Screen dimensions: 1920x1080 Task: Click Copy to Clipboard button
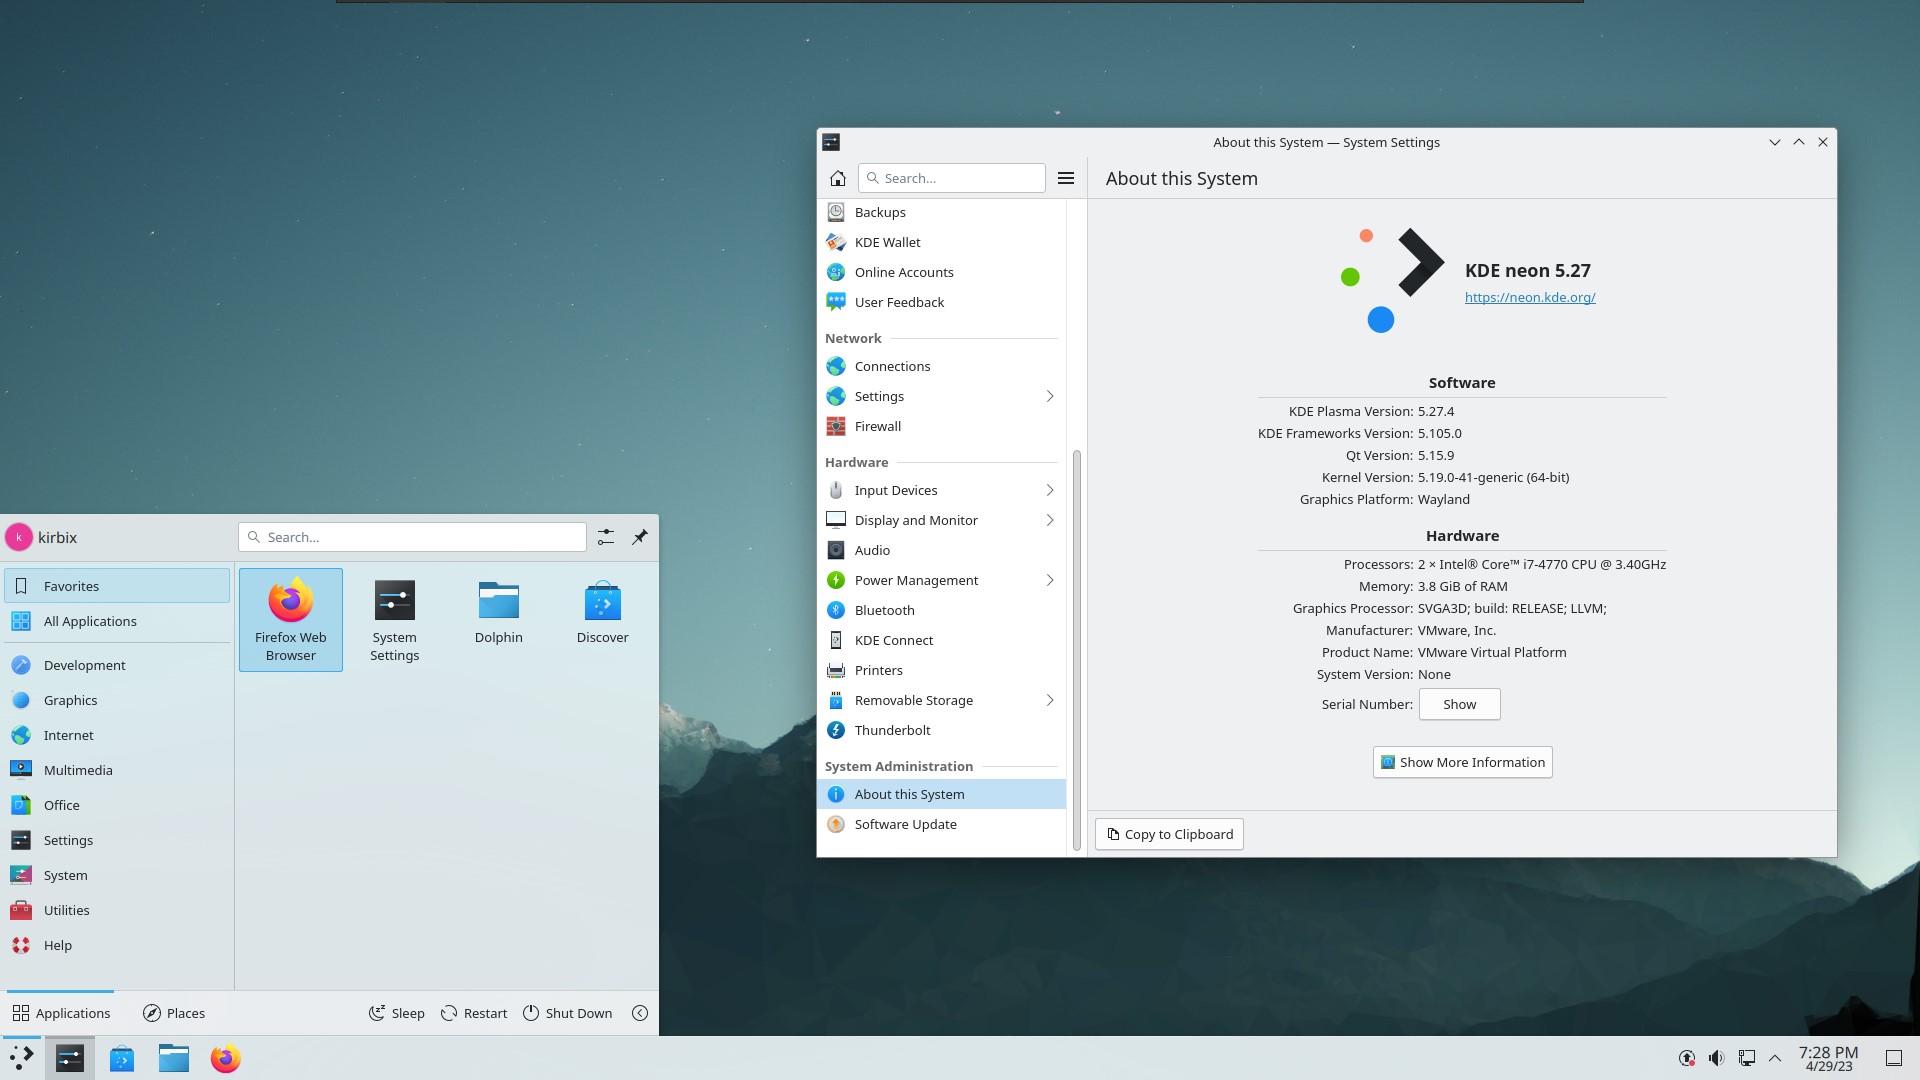(1170, 833)
